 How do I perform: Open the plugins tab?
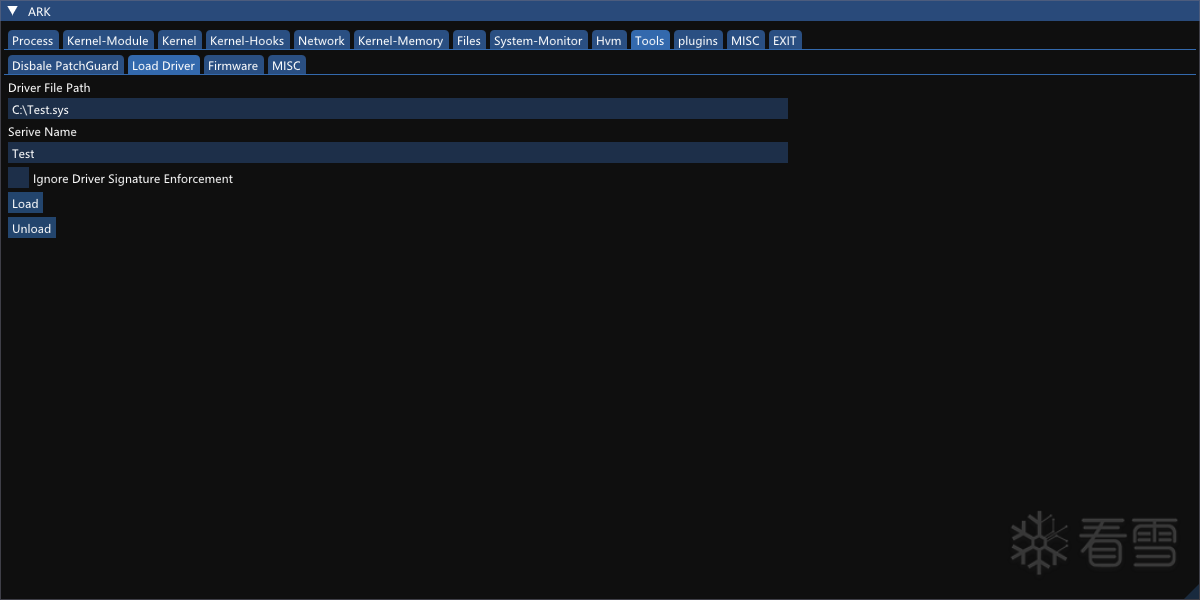[698, 41]
